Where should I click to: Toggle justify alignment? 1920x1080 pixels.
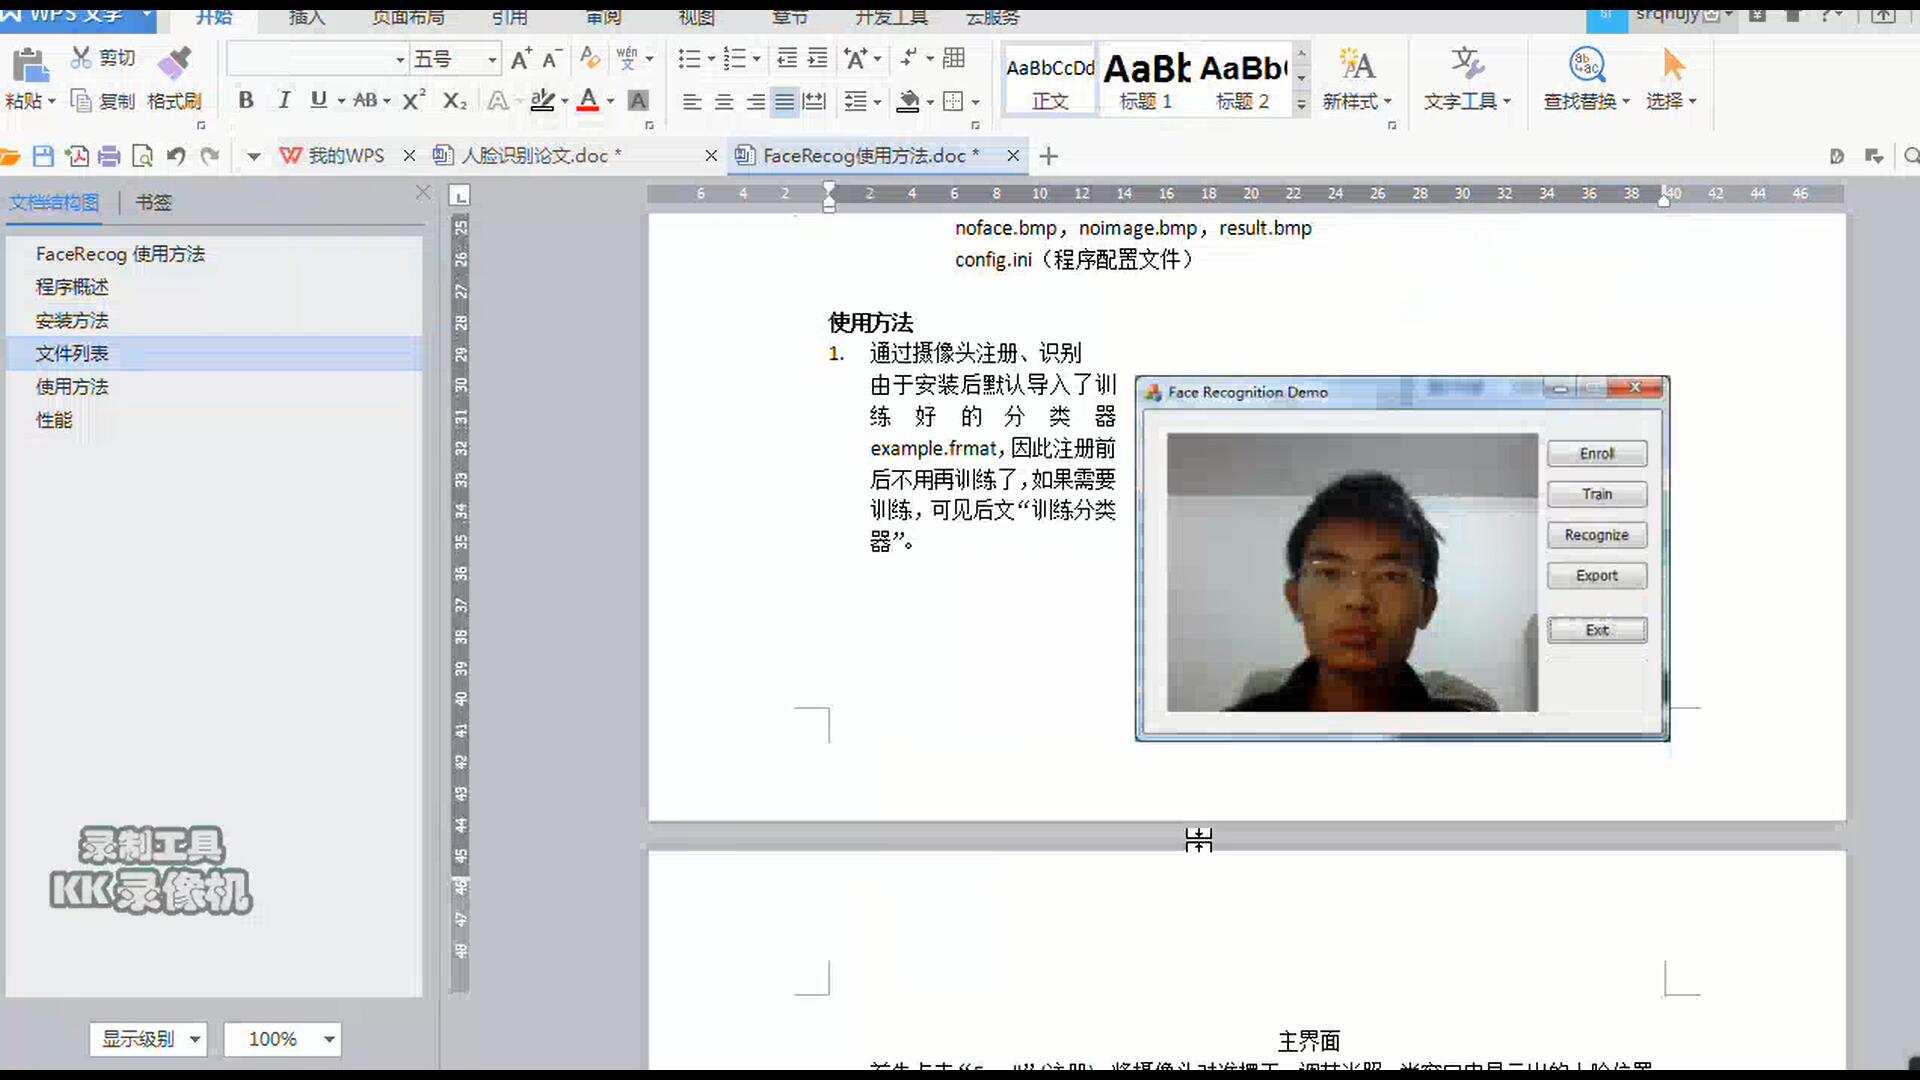(x=785, y=101)
